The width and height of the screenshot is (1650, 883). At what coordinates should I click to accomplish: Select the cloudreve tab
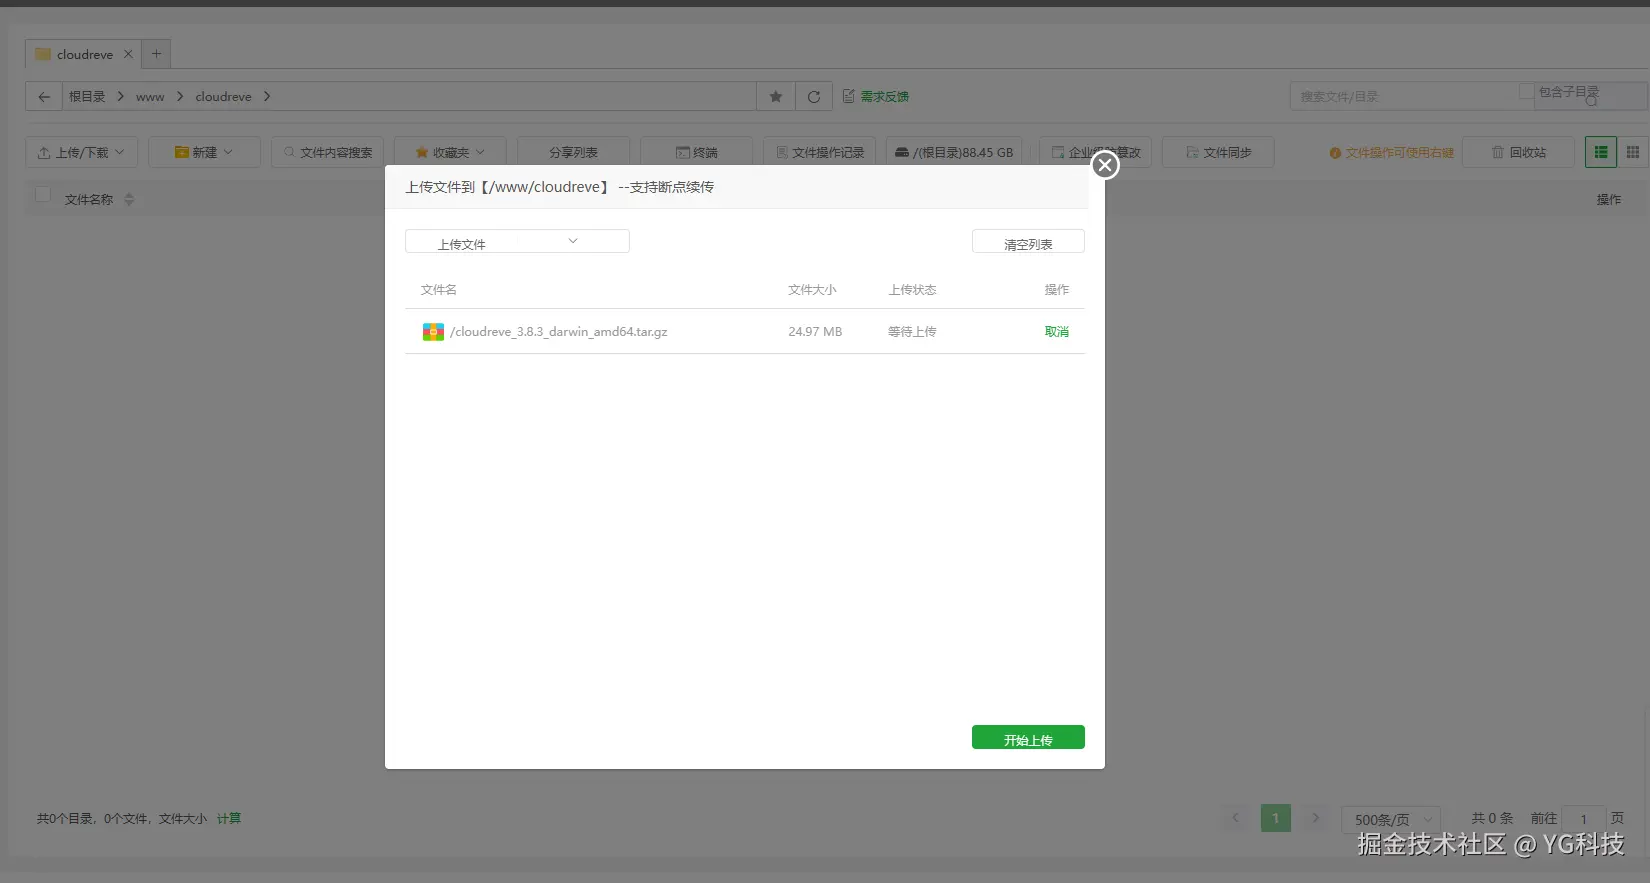[84, 54]
